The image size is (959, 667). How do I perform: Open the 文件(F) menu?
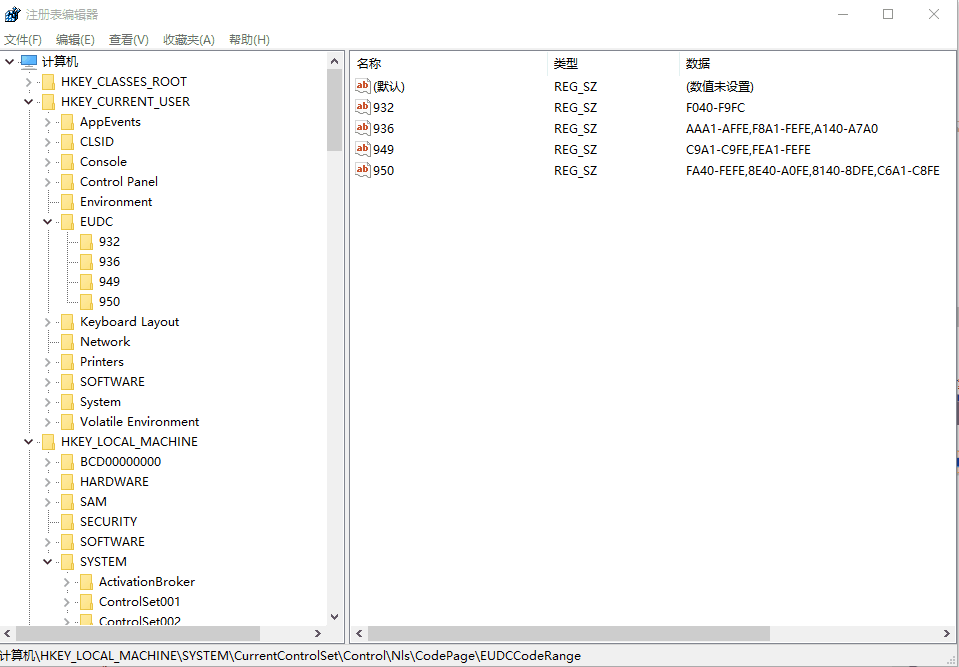[x=23, y=40]
